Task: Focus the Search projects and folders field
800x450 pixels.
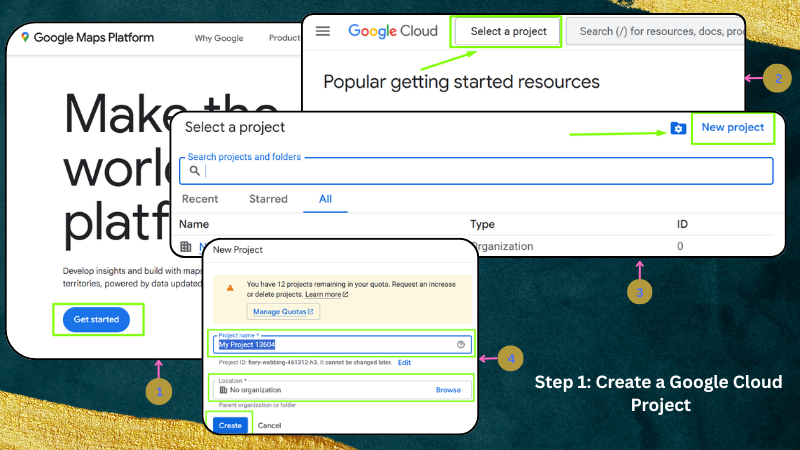Action: pos(476,171)
